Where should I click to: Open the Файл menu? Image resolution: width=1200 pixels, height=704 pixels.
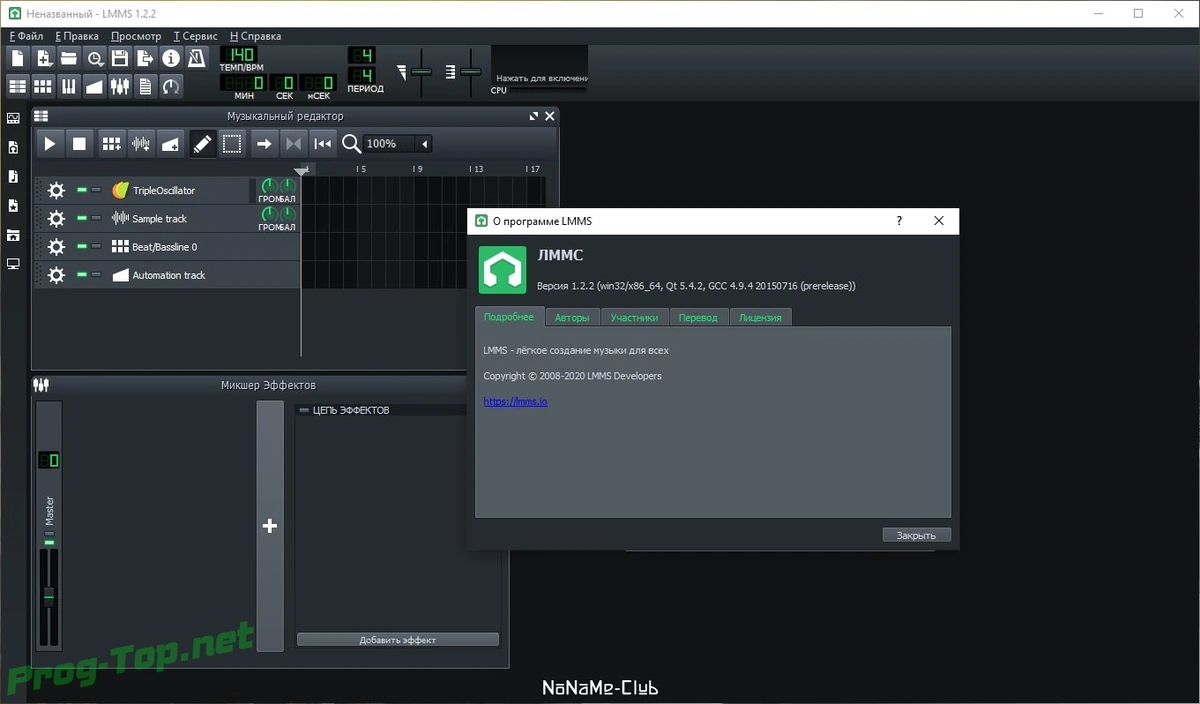(x=25, y=36)
